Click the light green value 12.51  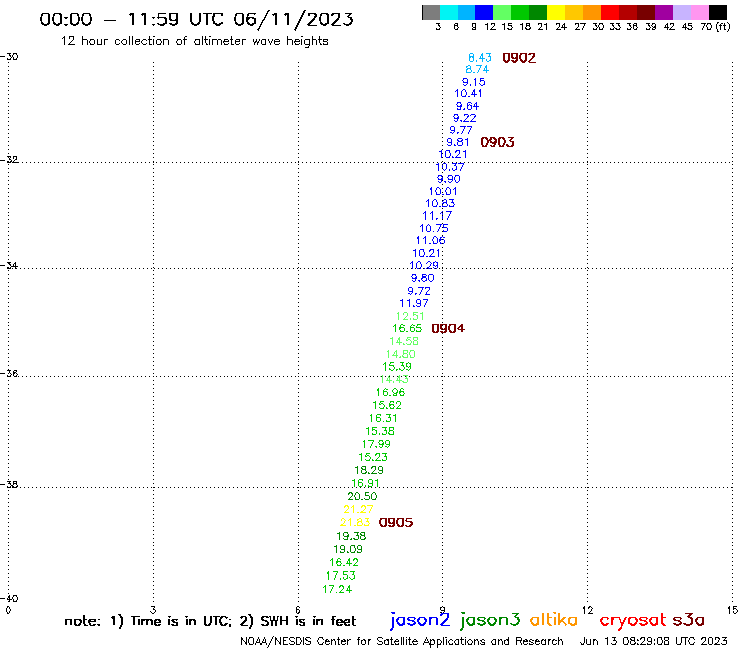(x=410, y=316)
